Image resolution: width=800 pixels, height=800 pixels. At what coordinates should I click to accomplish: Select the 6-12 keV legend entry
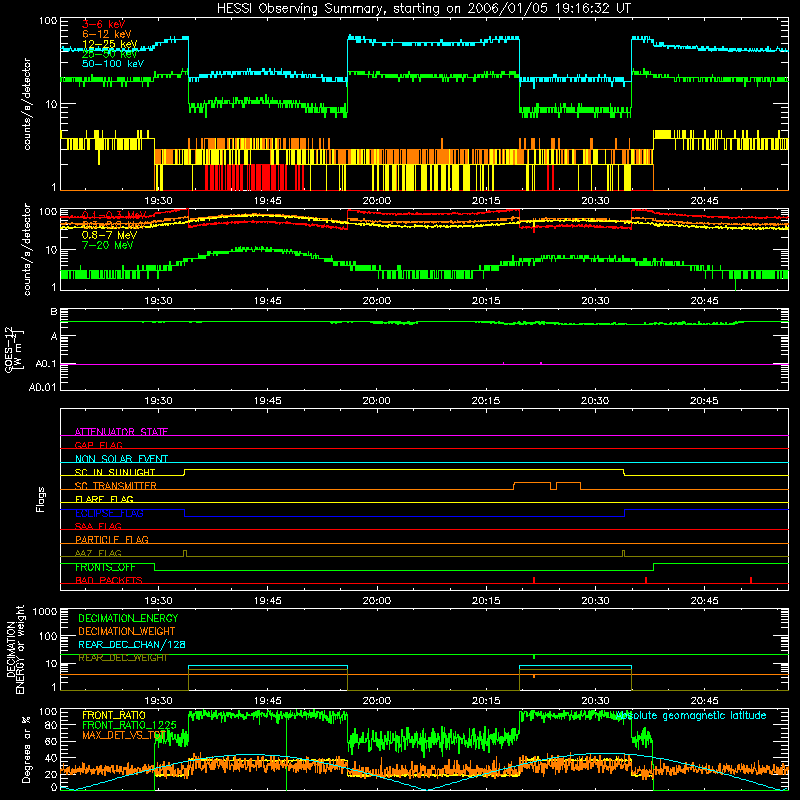[x=107, y=34]
